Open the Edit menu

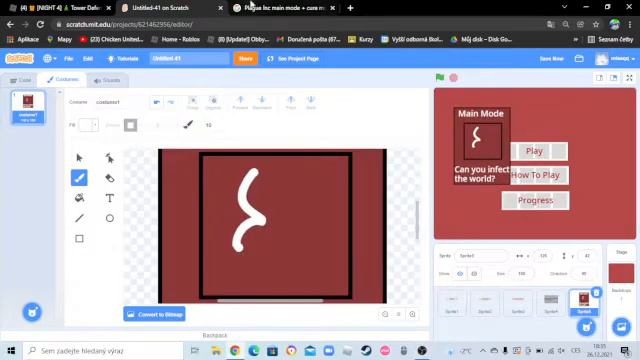pyautogui.click(x=88, y=58)
